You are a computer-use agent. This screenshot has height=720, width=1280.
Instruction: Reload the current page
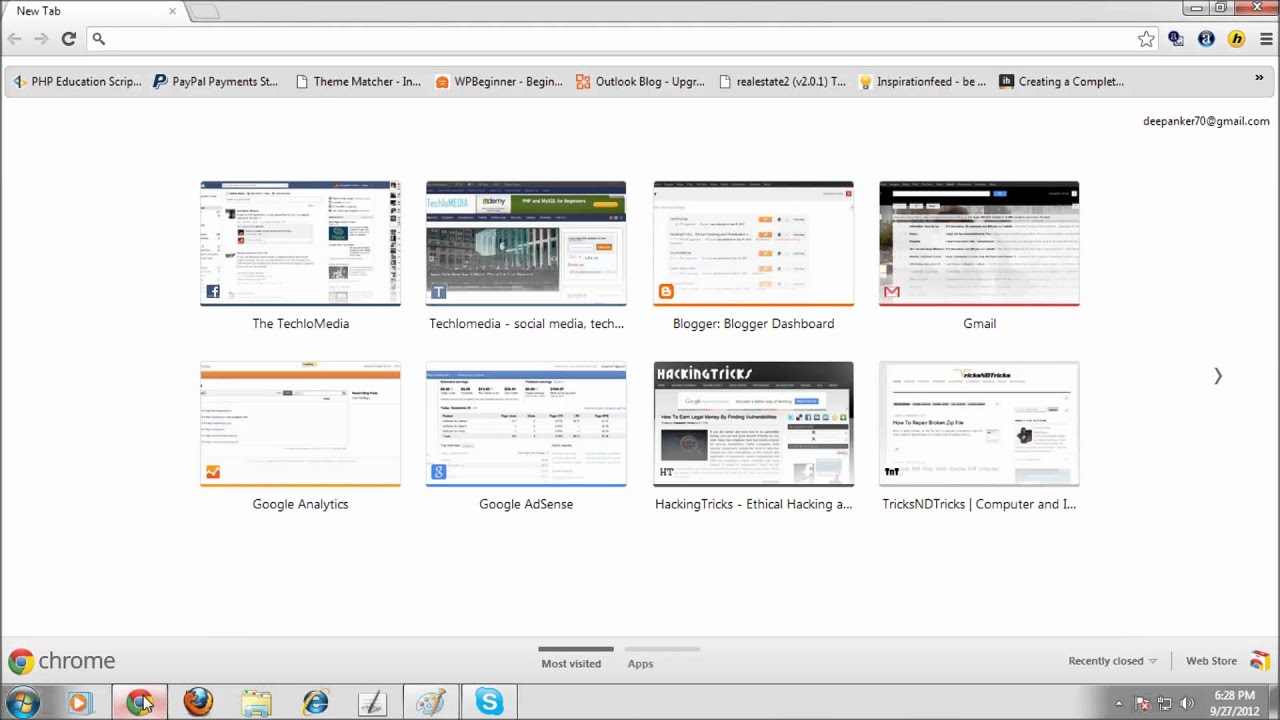[68, 39]
